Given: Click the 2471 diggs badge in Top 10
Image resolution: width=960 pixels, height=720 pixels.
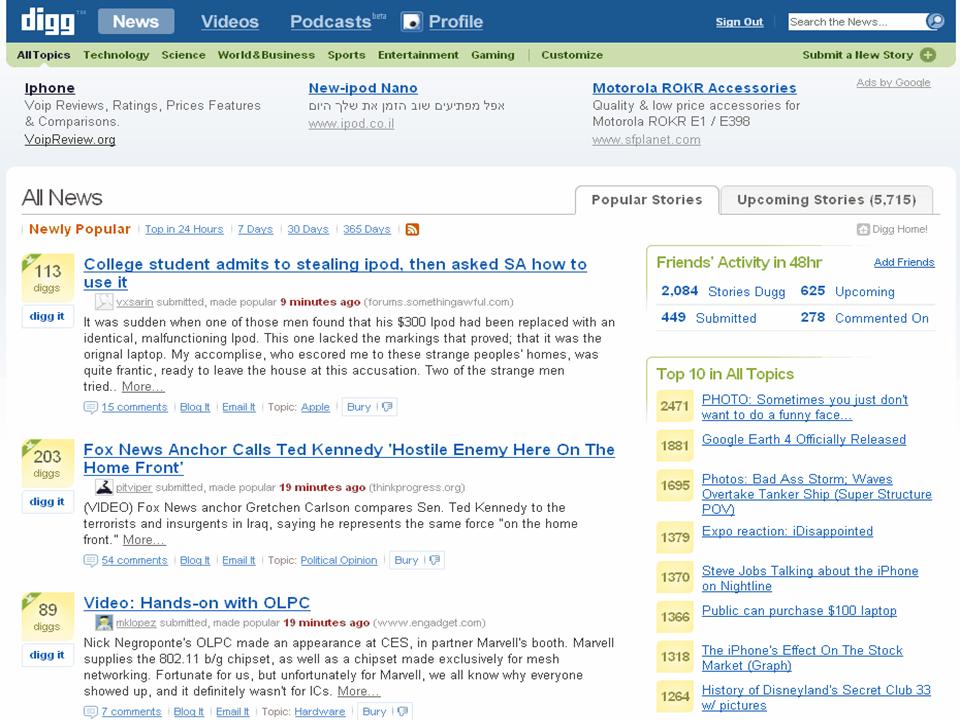Looking at the screenshot, I should 675,406.
